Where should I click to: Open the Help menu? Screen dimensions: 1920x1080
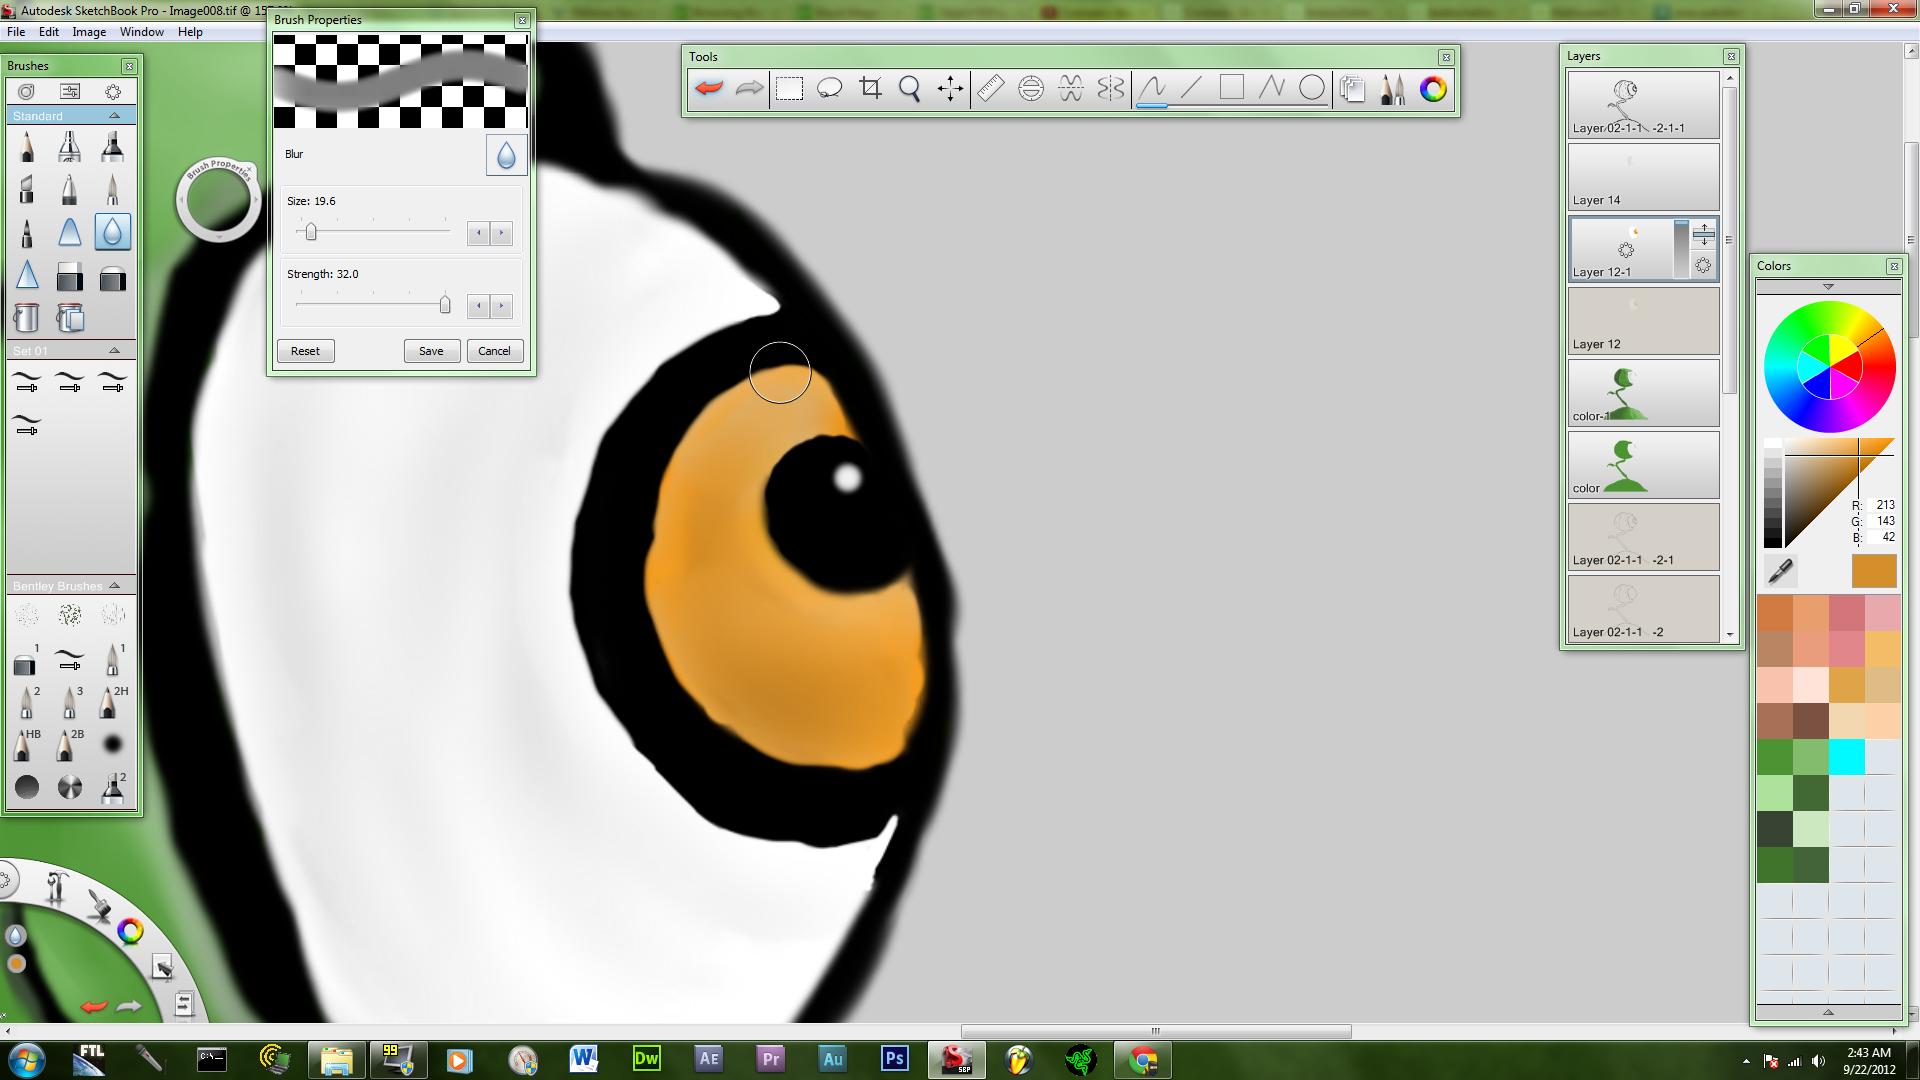point(190,32)
